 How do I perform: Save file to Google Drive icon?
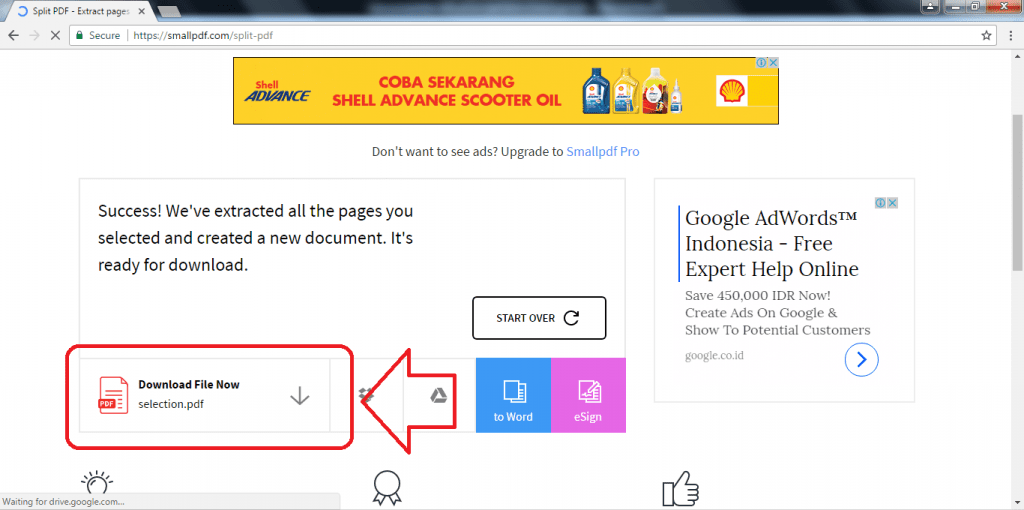coord(438,395)
